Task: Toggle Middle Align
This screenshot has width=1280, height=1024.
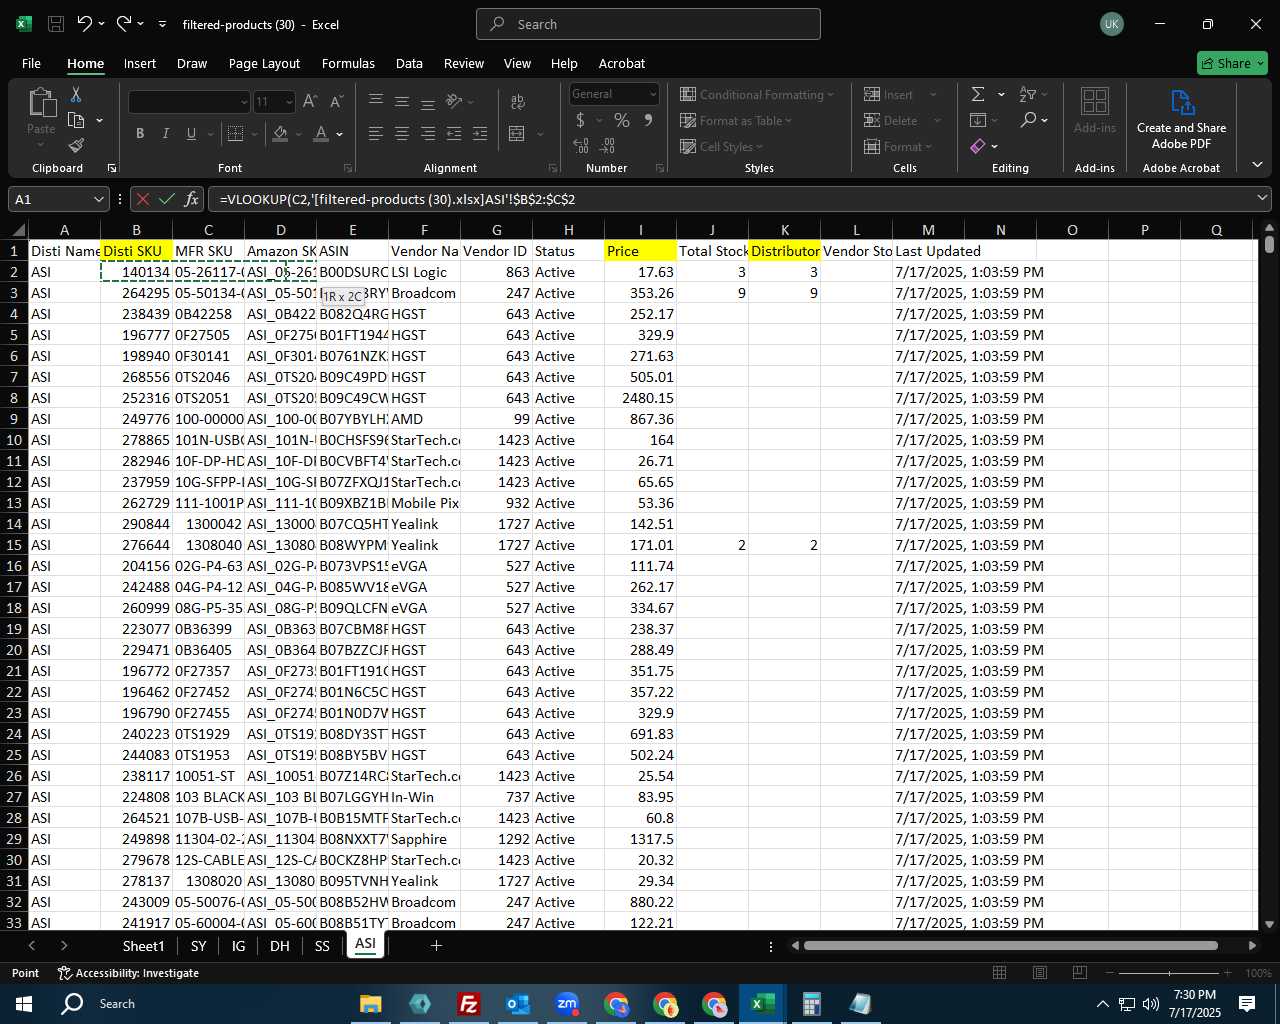Action: click(x=402, y=101)
